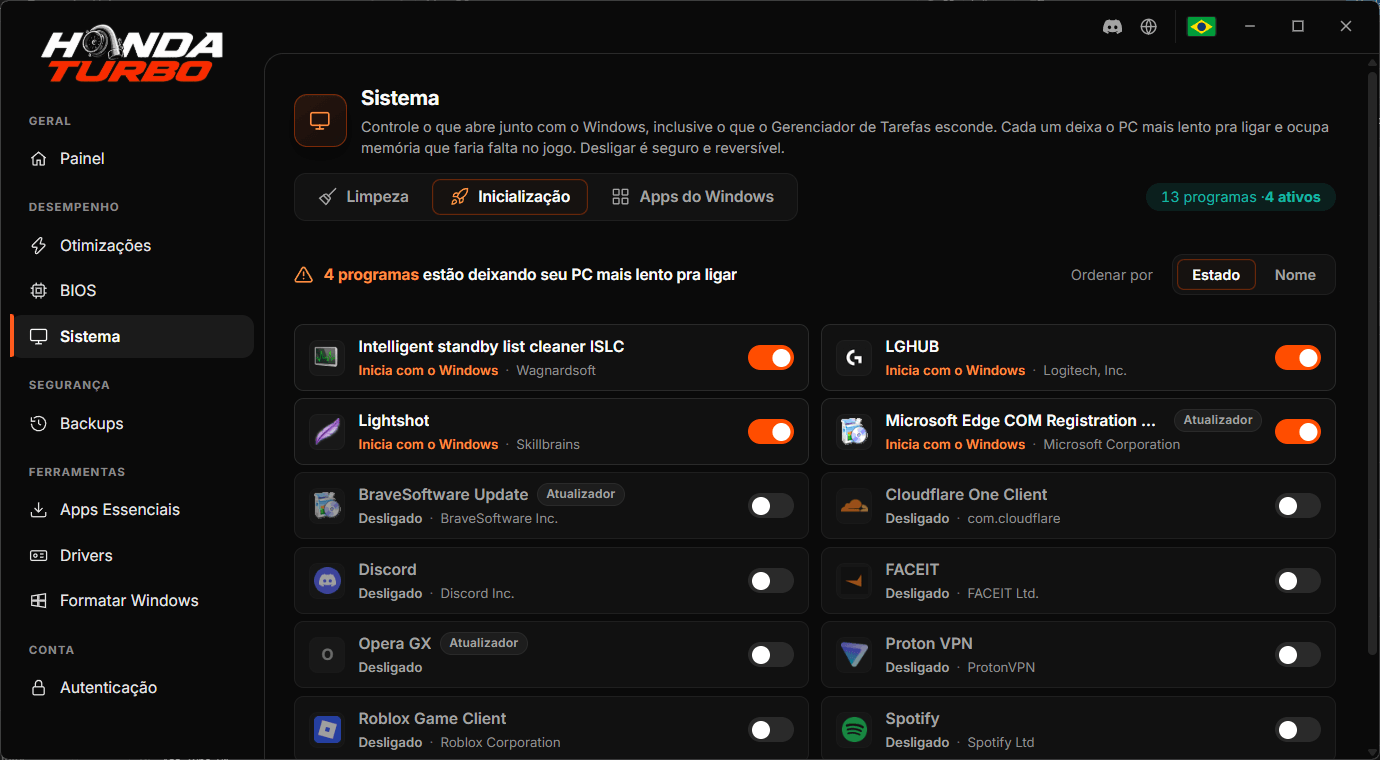This screenshot has width=1380, height=760.
Task: Click the globe website icon
Action: click(1149, 27)
